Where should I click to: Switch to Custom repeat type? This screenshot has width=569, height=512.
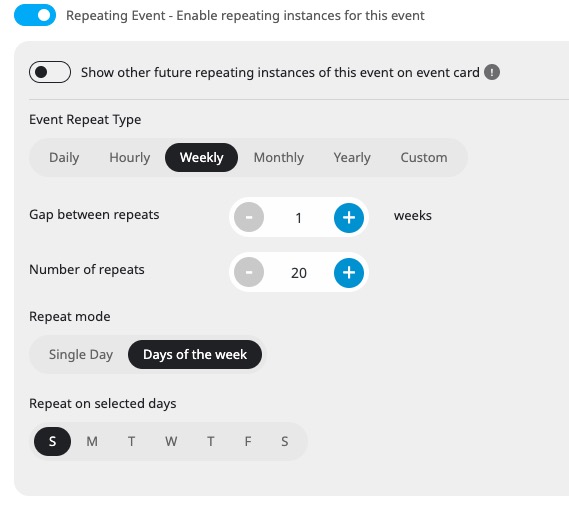(424, 157)
